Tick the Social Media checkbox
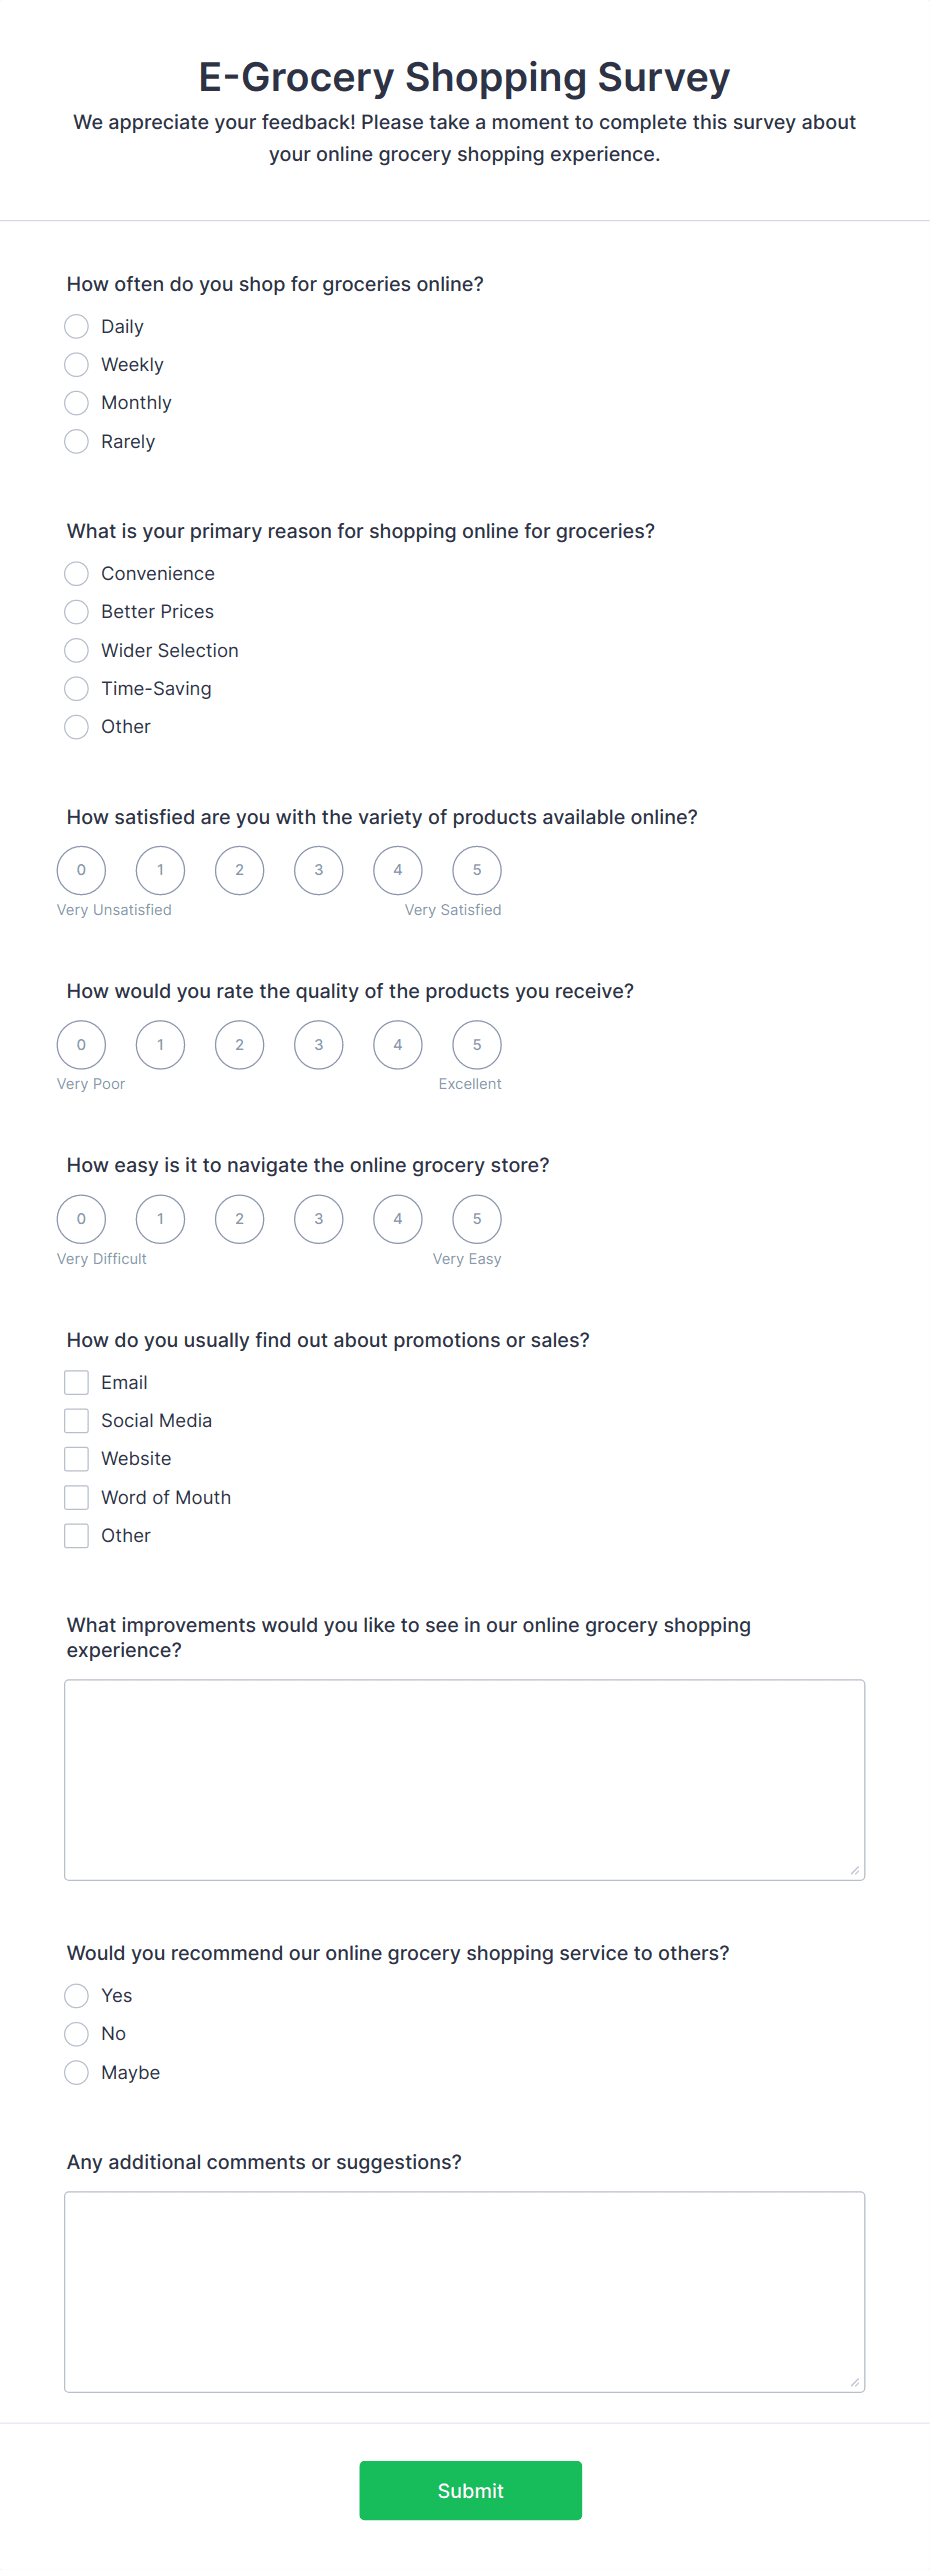930x2570 pixels. [x=76, y=1421]
